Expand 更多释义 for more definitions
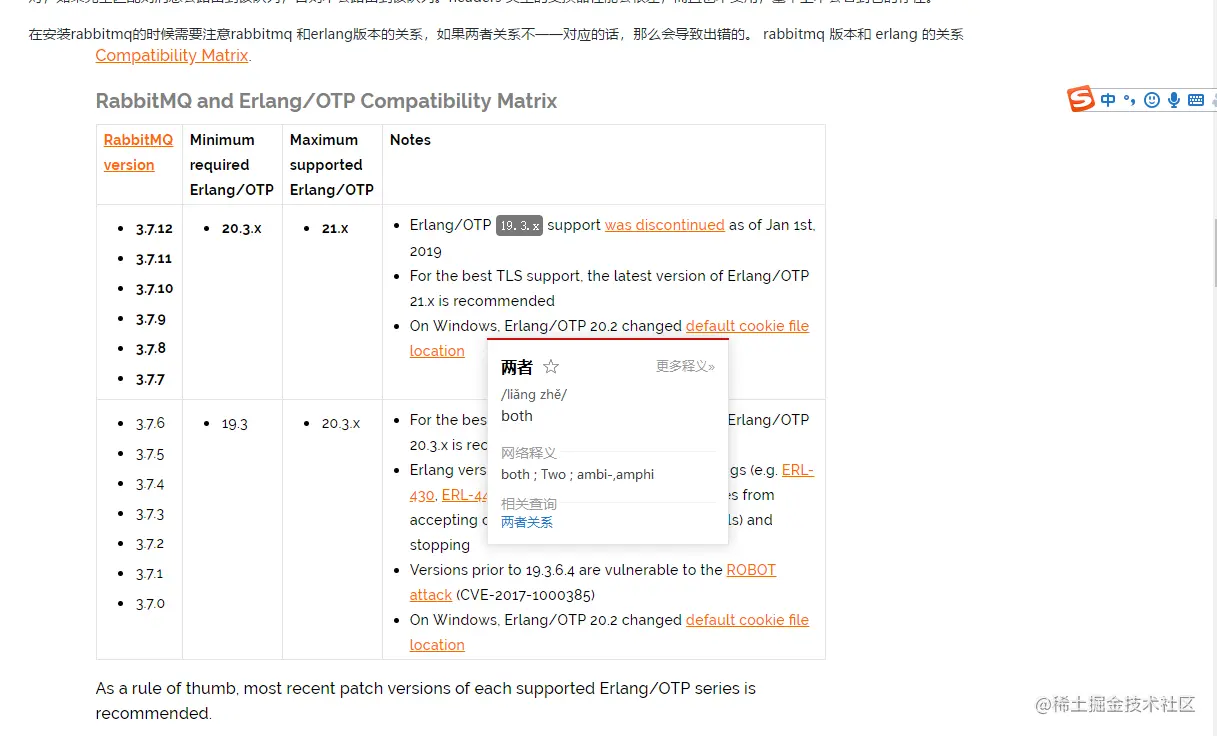 tap(686, 366)
